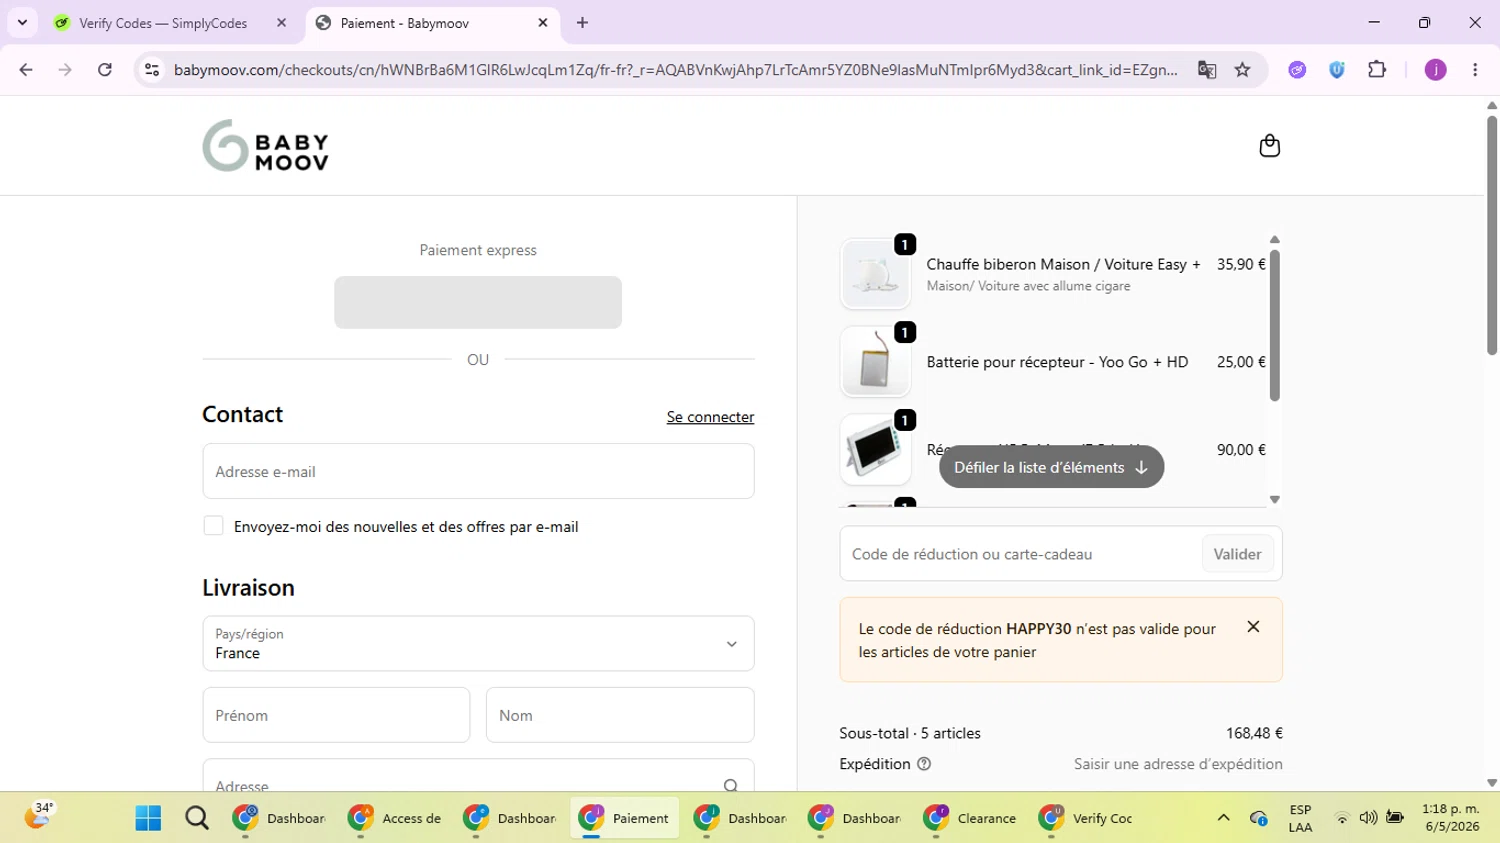This screenshot has width=1500, height=843.
Task: Open the Paiement taskbar window
Action: click(625, 818)
